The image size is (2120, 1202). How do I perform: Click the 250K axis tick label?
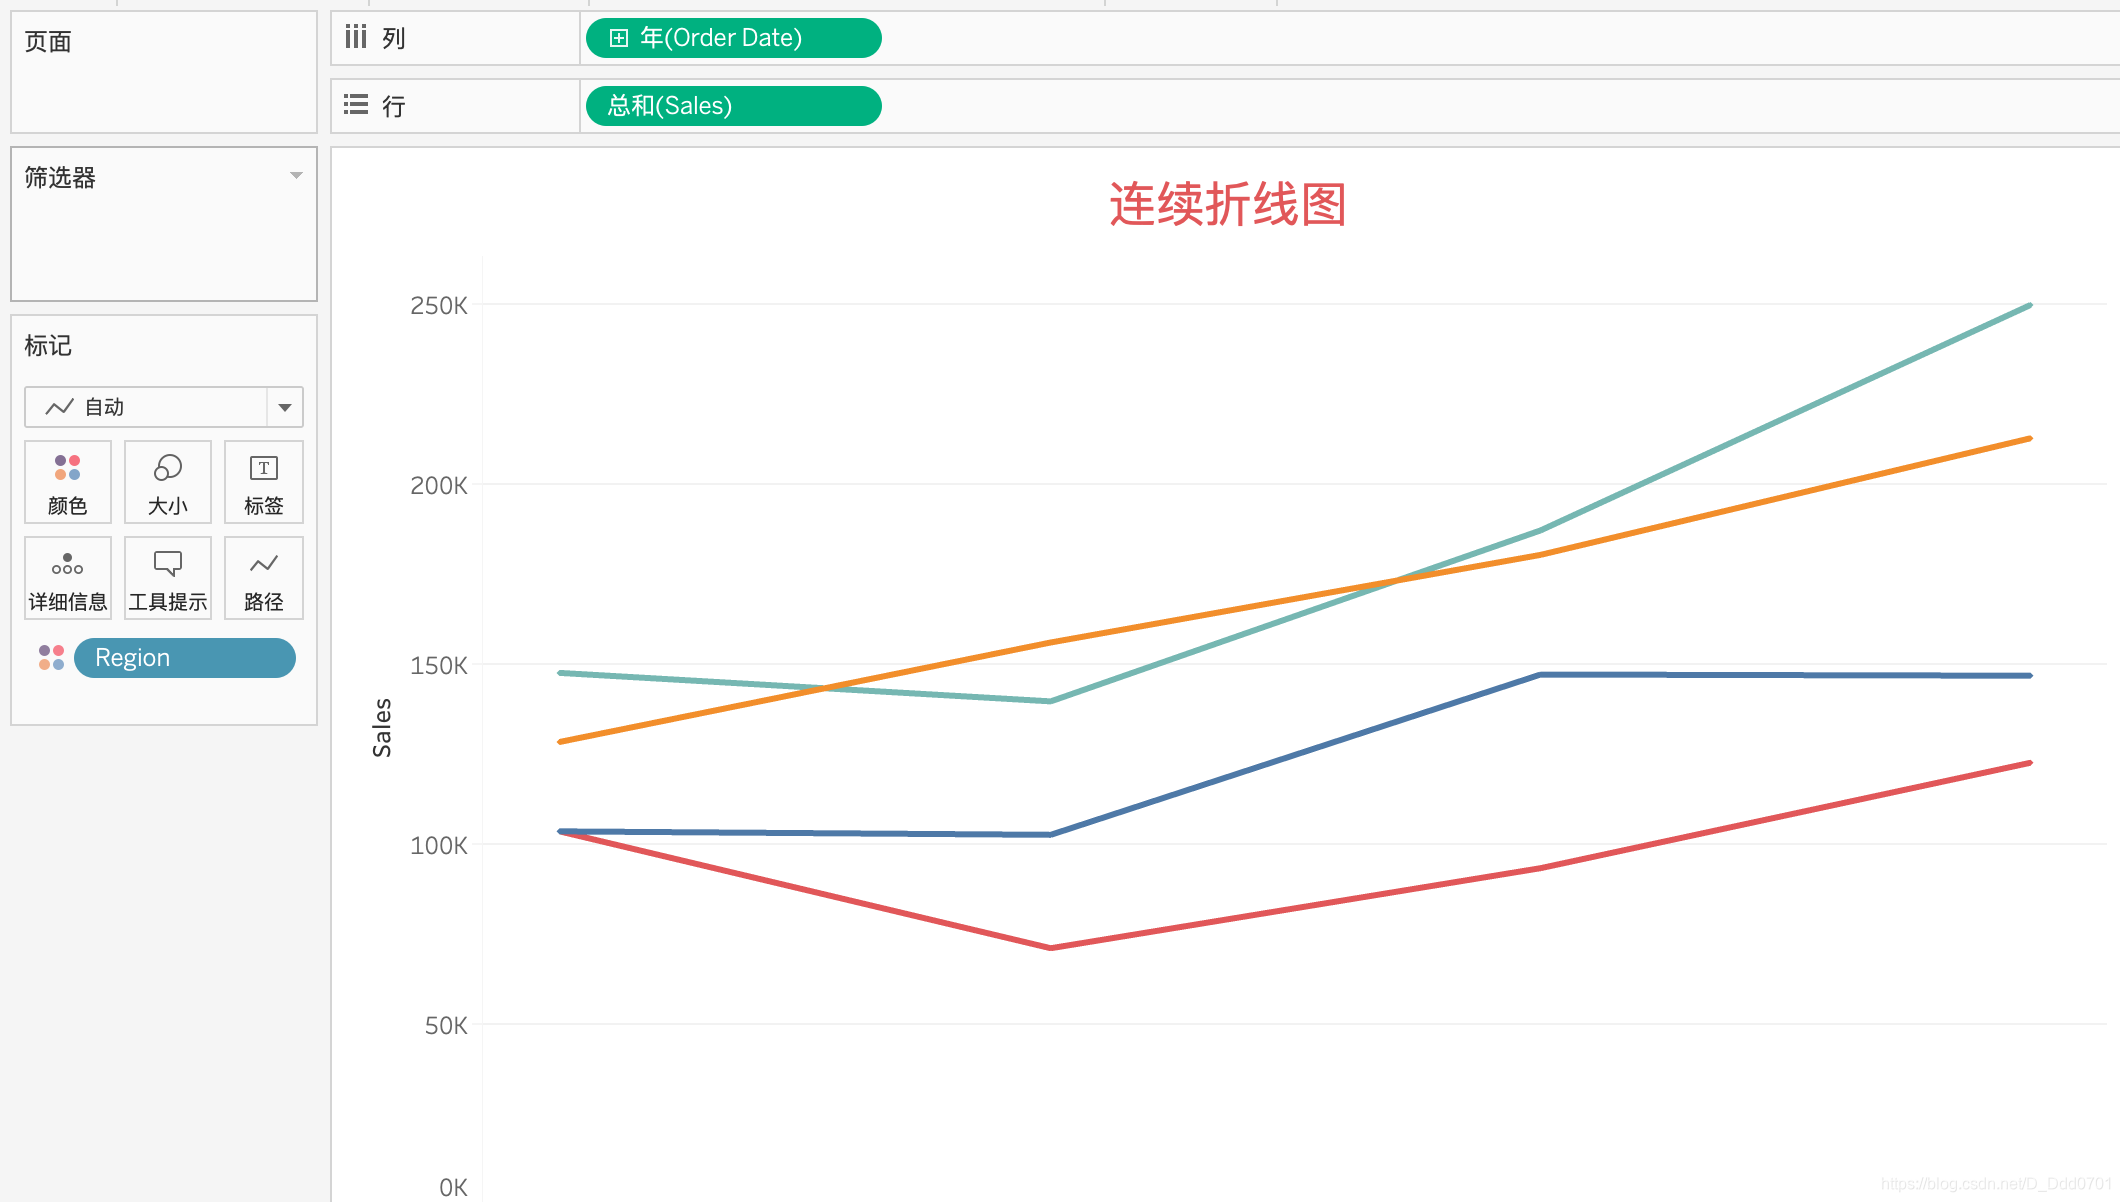pos(439,306)
